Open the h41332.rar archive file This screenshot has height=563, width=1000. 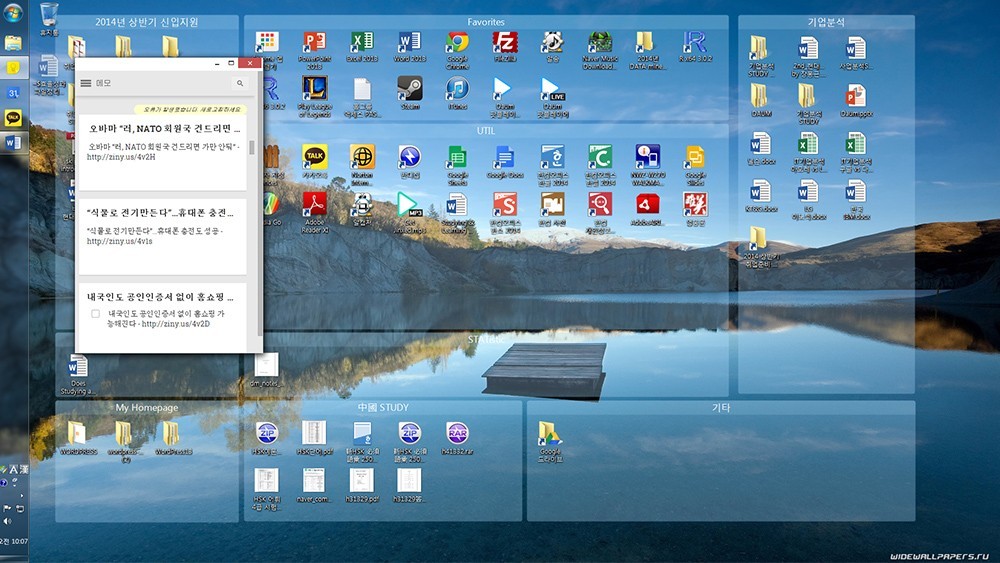click(x=457, y=433)
